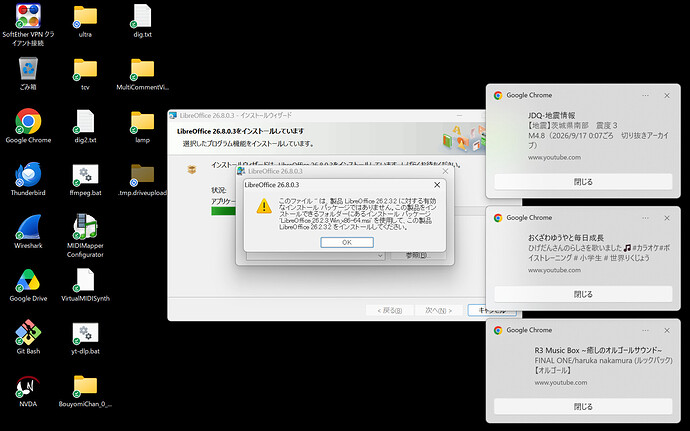Open the path combo box dropdown arrow
Viewport: 690px width, 431px height.
[x=380, y=256]
